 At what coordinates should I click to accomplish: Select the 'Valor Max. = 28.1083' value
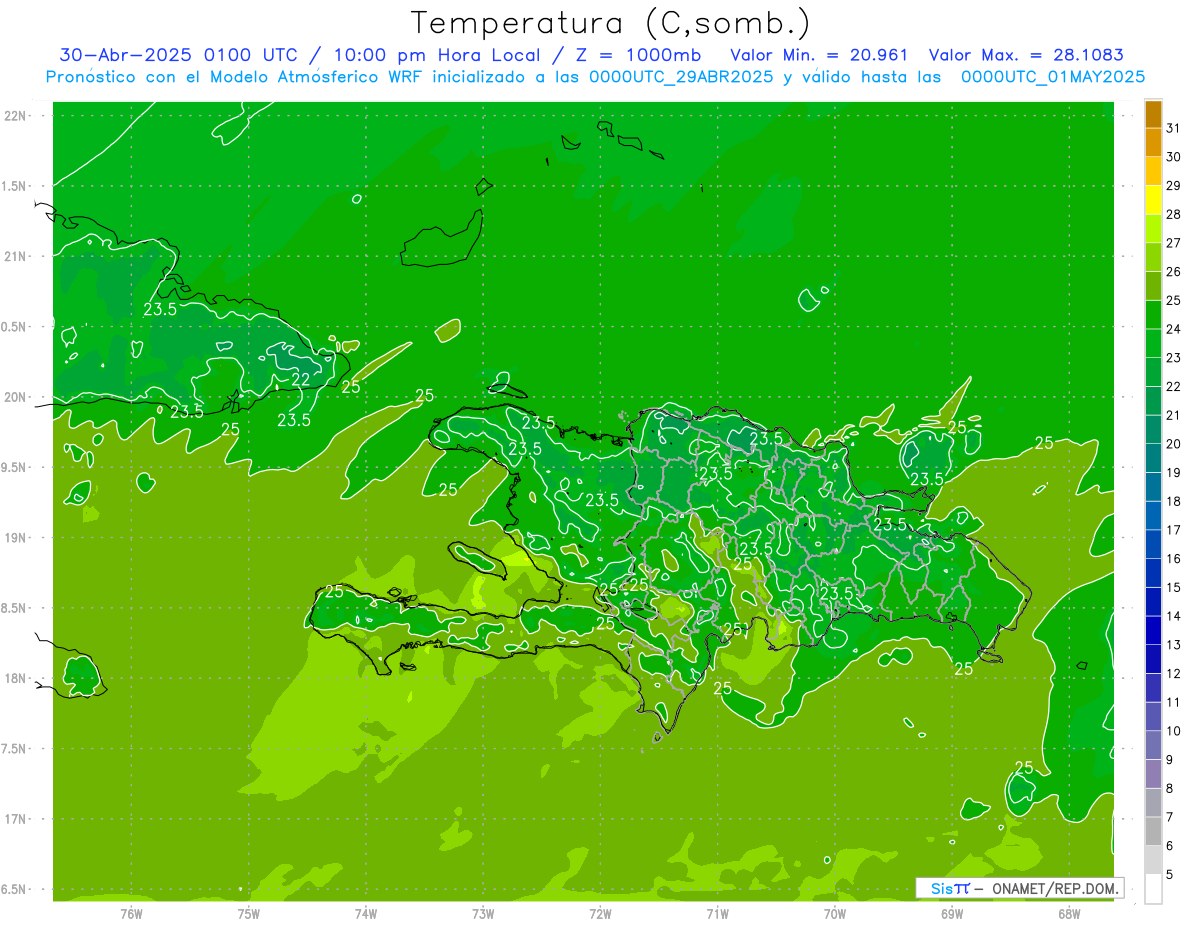point(1026,55)
